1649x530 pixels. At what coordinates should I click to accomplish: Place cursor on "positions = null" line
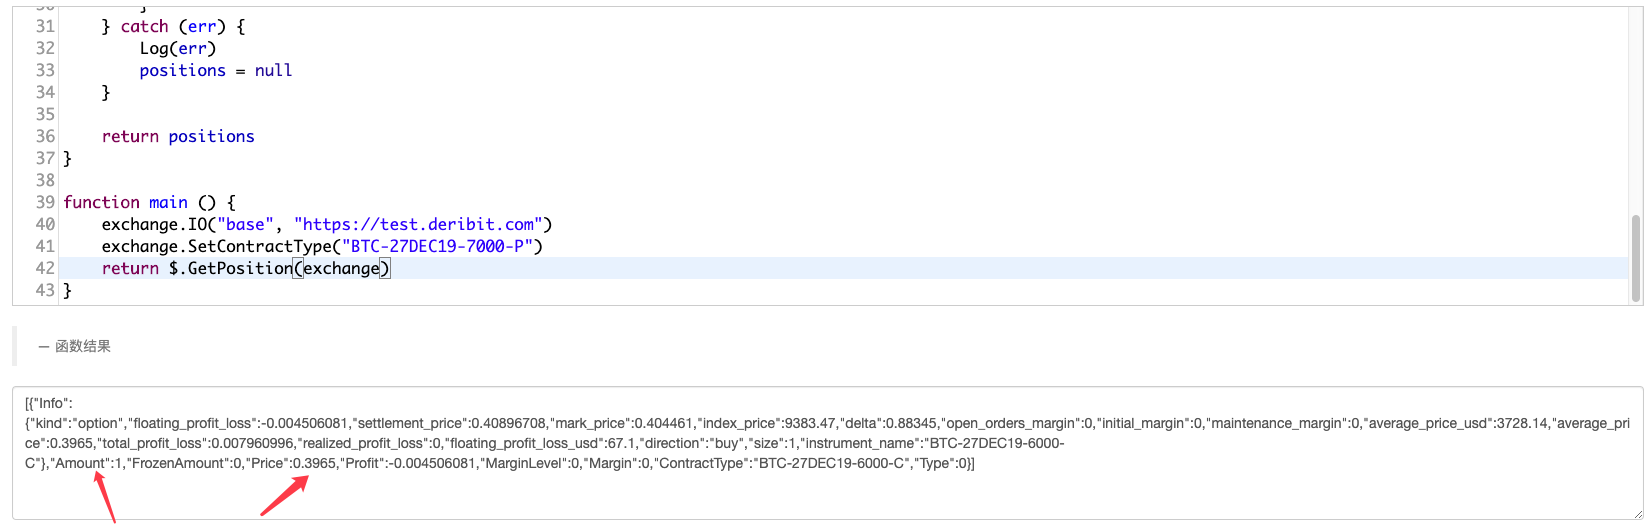[215, 70]
